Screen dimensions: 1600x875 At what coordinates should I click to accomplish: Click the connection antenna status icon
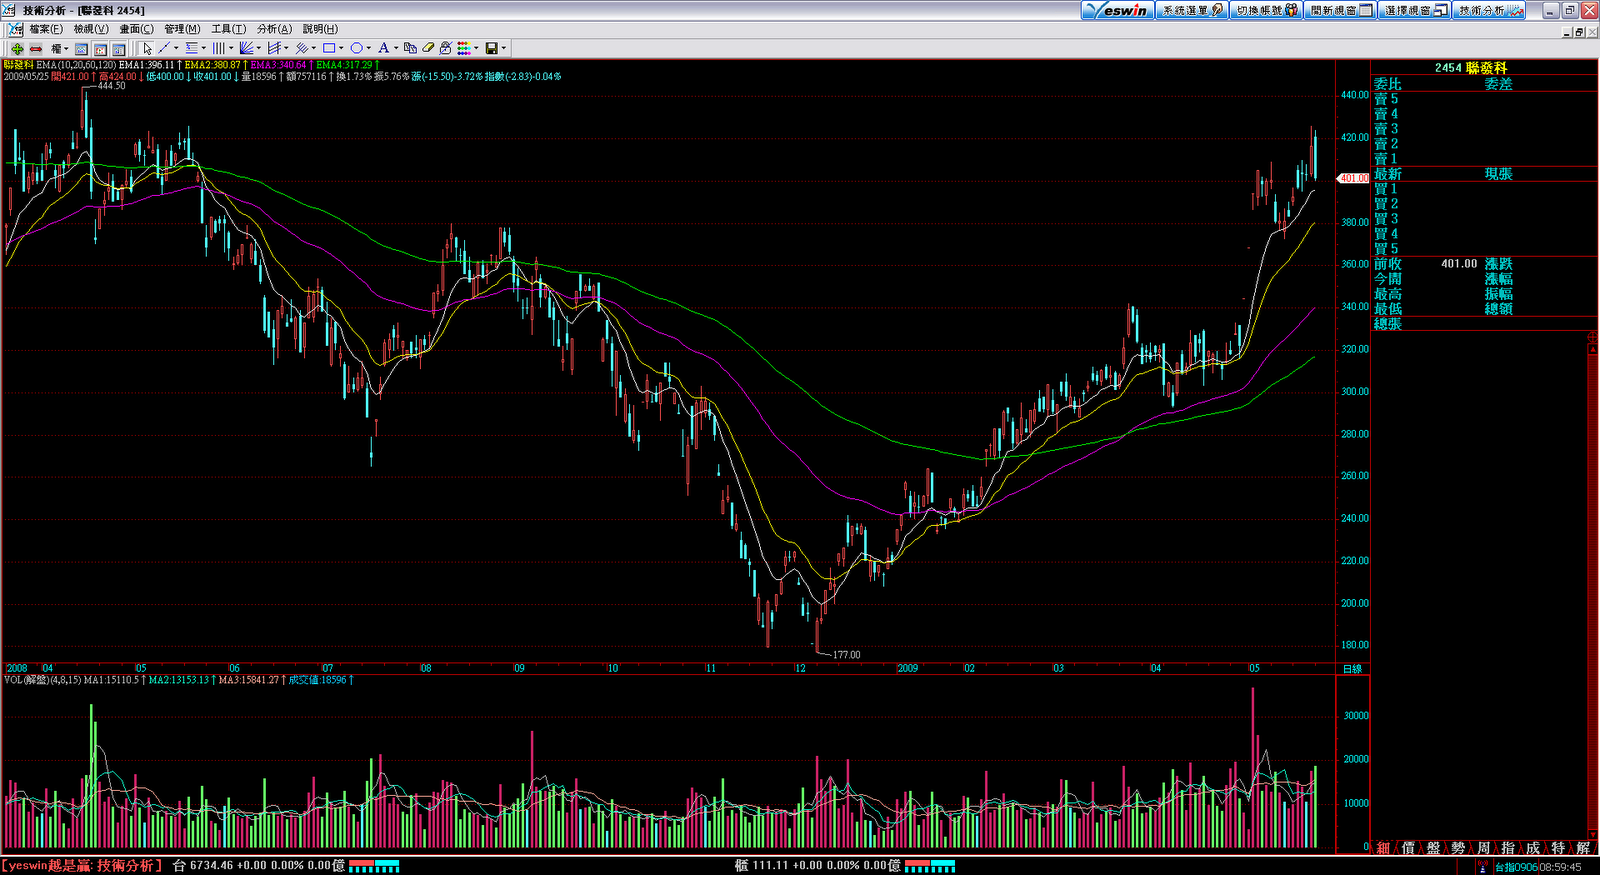point(1483,867)
